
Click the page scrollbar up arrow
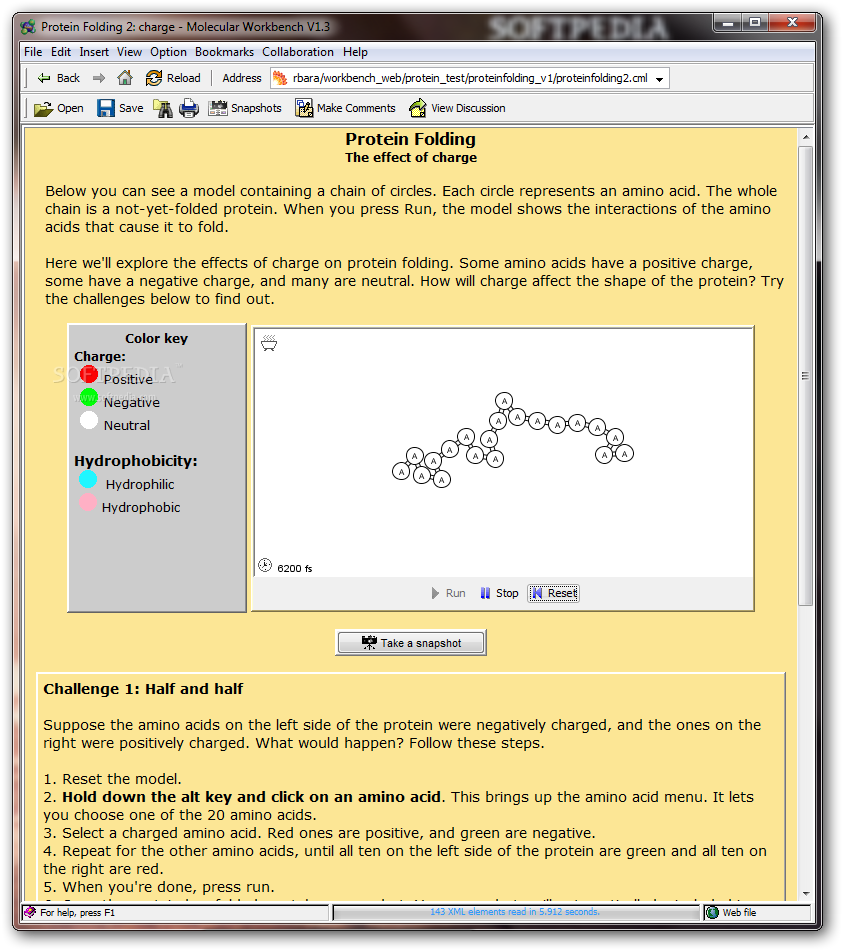point(805,138)
